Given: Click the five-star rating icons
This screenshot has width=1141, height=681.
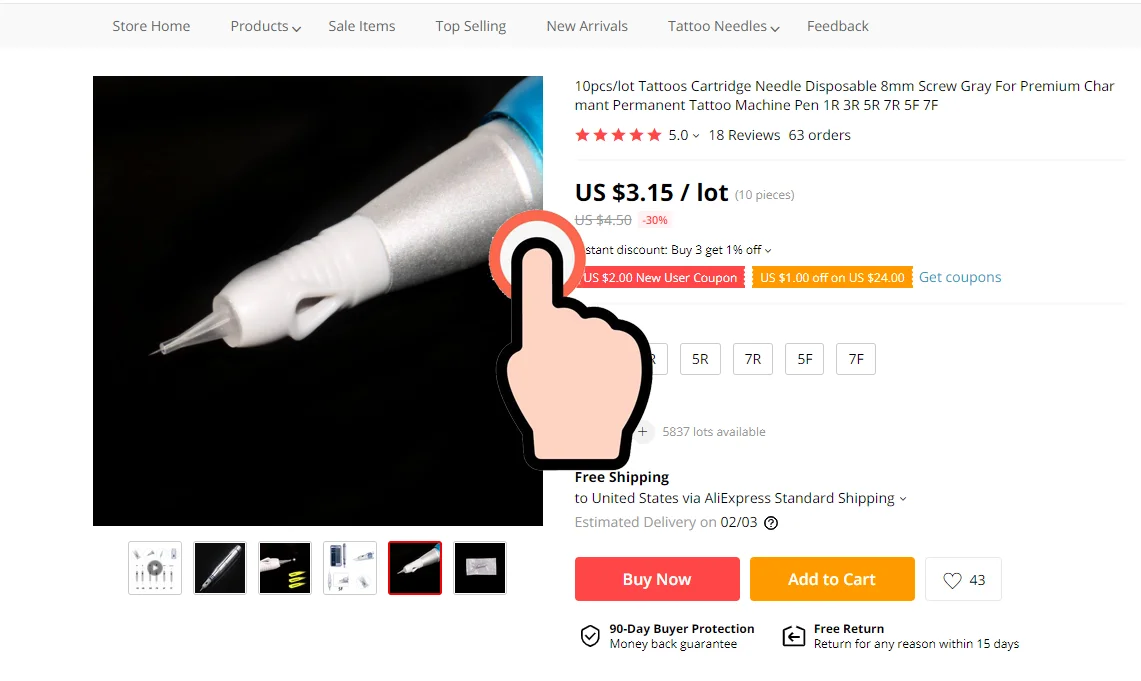Looking at the screenshot, I should tap(618, 135).
